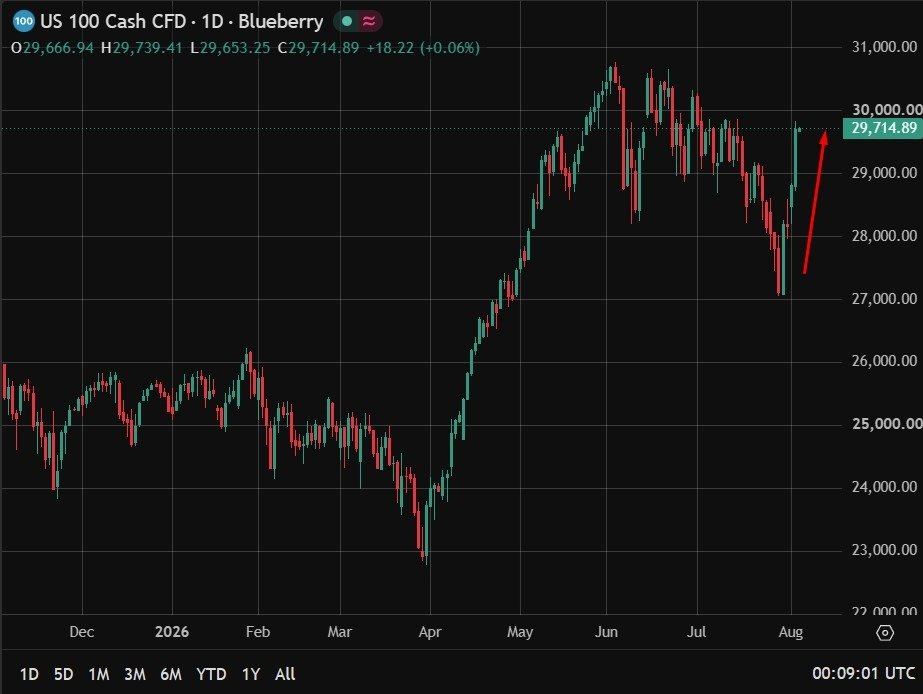Select the 6M time range
The width and height of the screenshot is (923, 694).
point(171,674)
